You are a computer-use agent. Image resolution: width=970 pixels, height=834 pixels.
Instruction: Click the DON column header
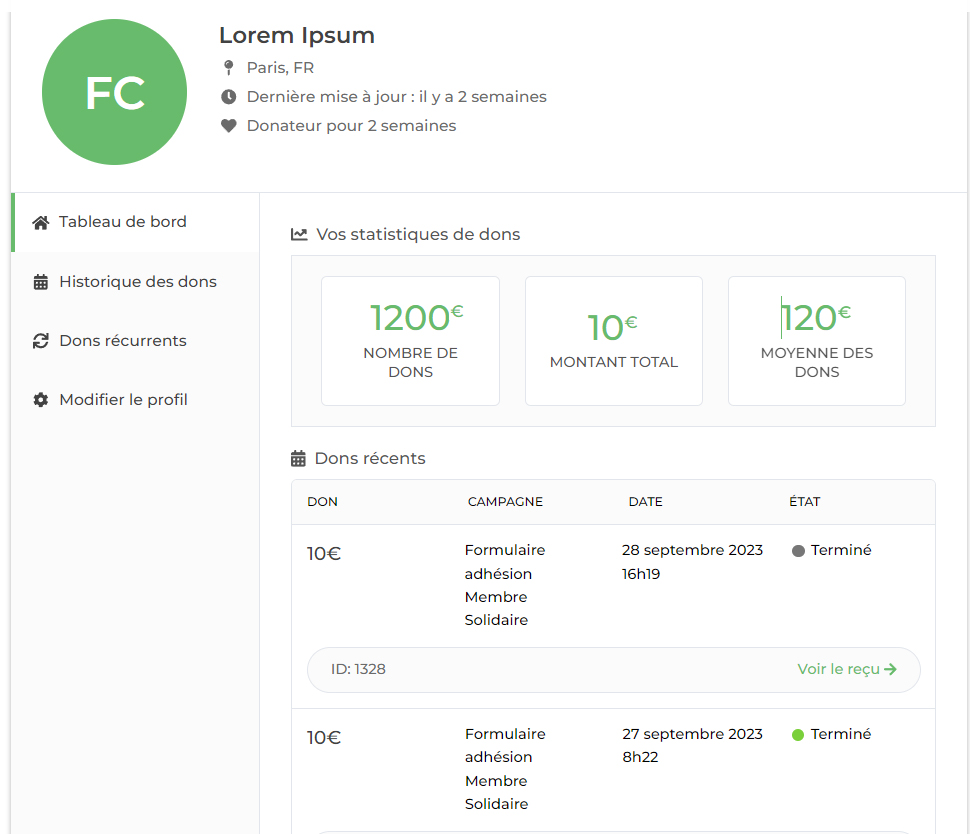(322, 502)
